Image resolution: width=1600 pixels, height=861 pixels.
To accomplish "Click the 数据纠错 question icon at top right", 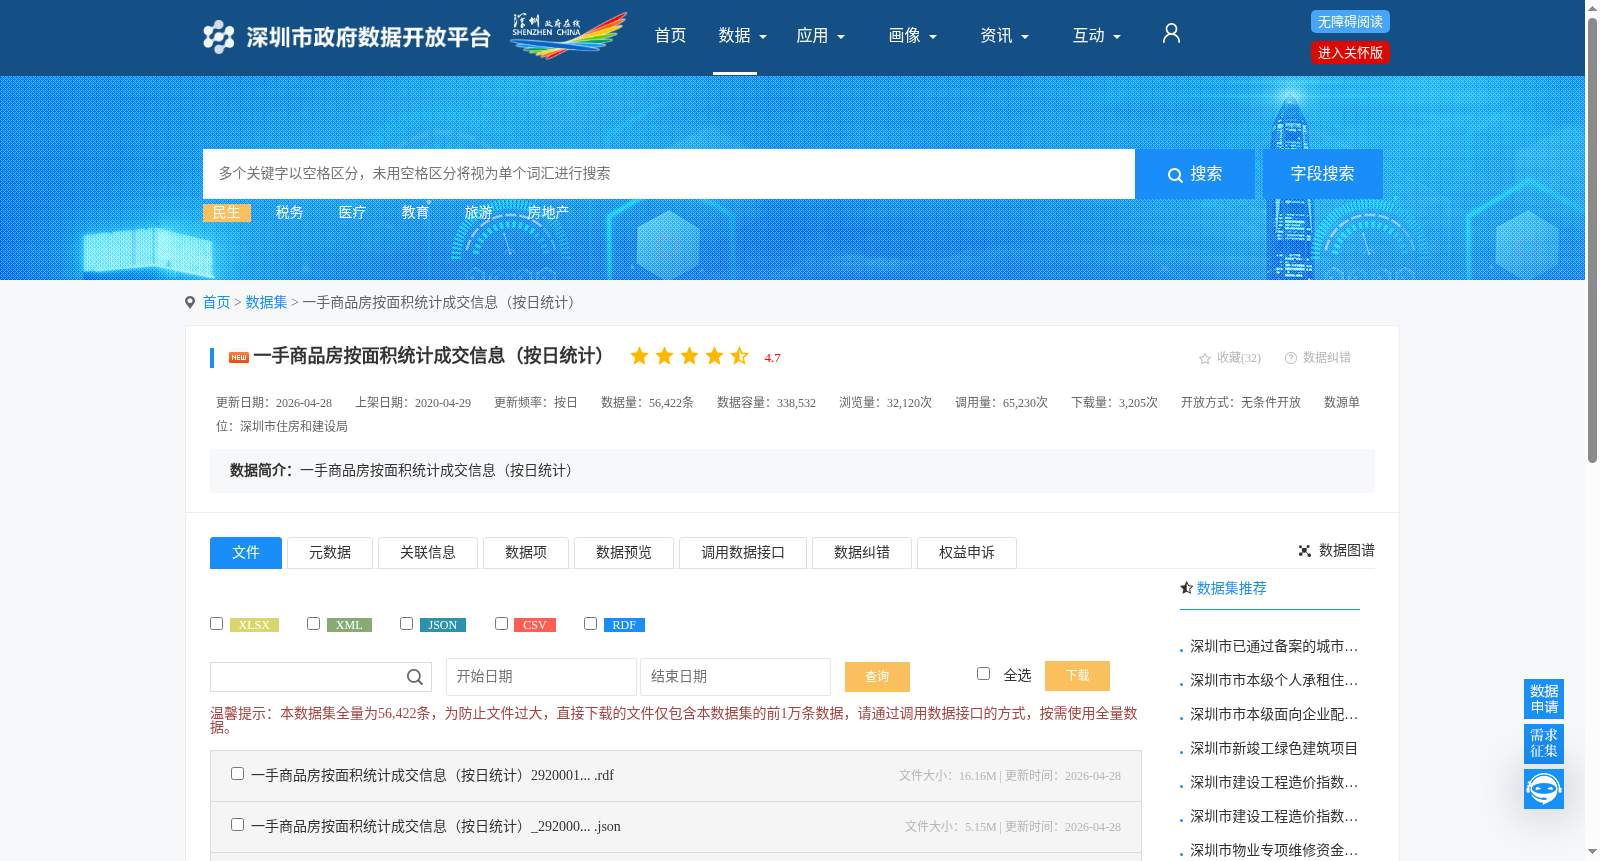I will (x=1291, y=358).
